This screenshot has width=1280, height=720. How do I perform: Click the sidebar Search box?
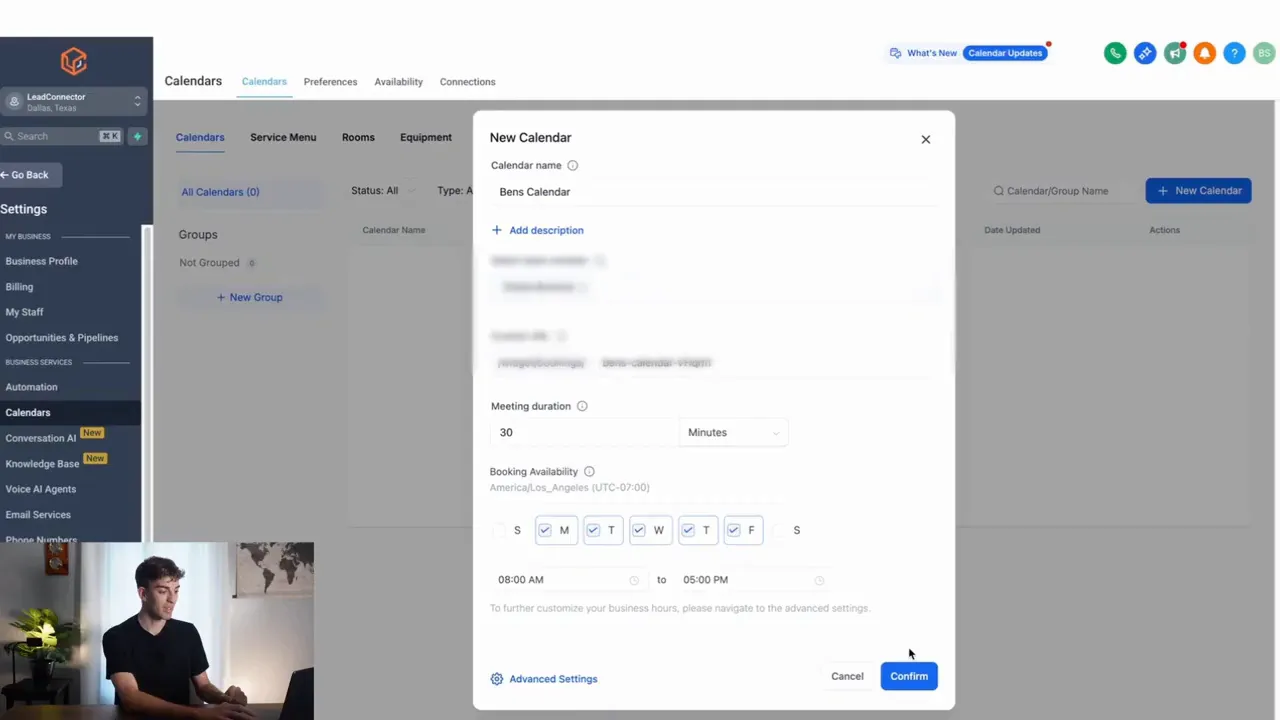(60, 136)
